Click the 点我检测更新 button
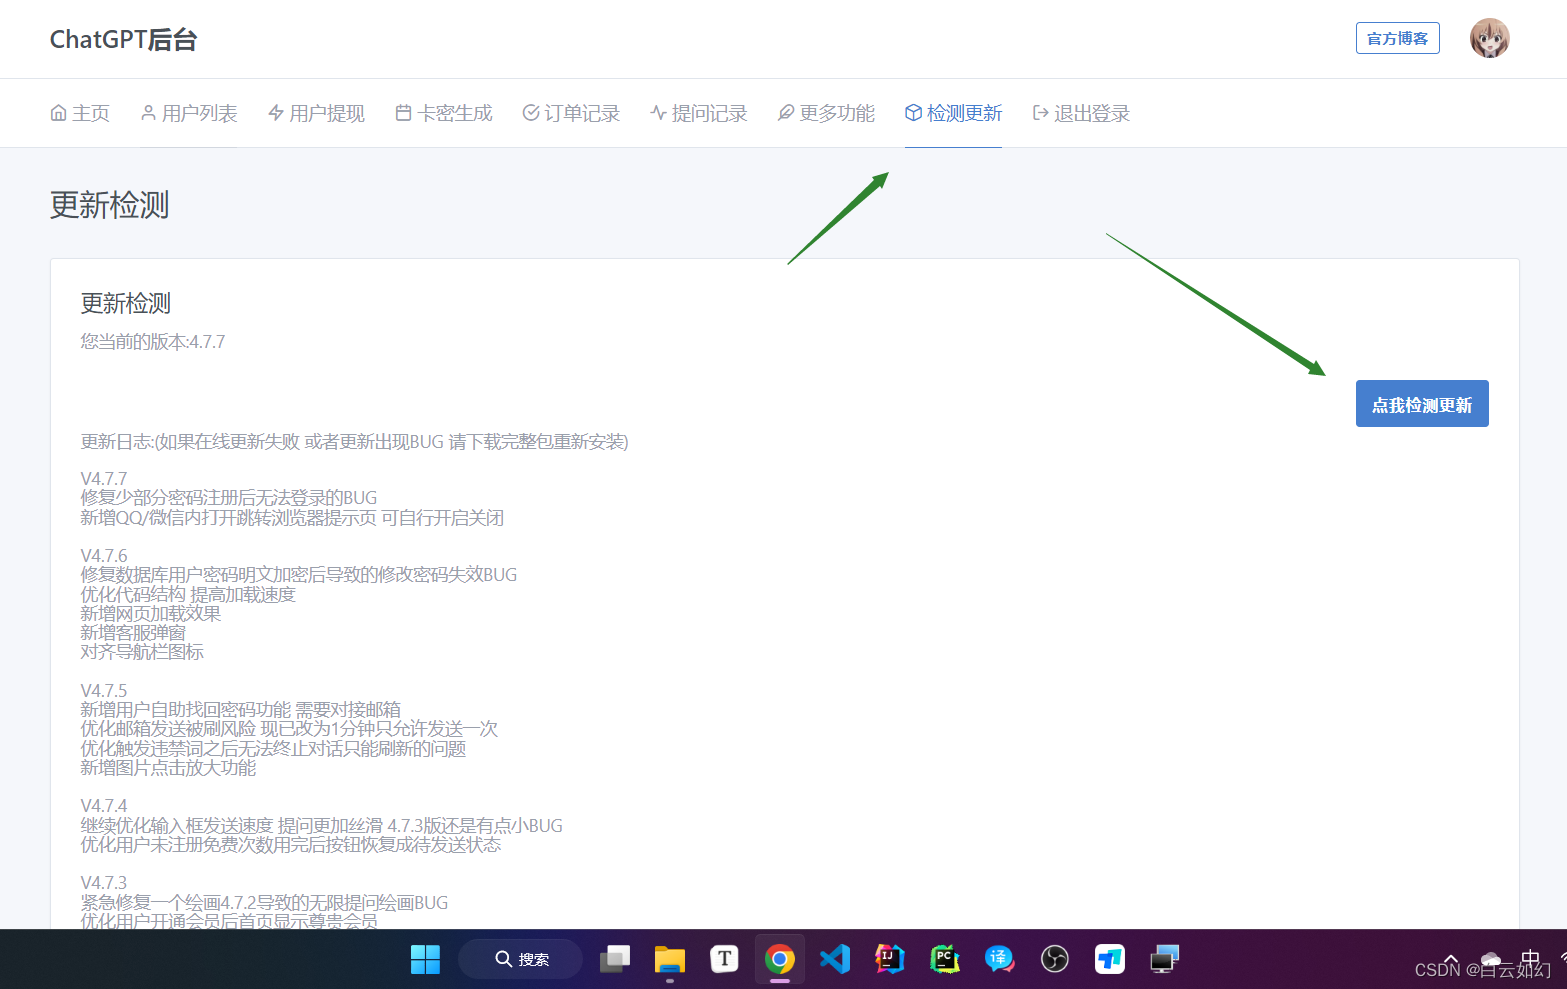Image resolution: width=1567 pixels, height=989 pixels. pos(1422,404)
